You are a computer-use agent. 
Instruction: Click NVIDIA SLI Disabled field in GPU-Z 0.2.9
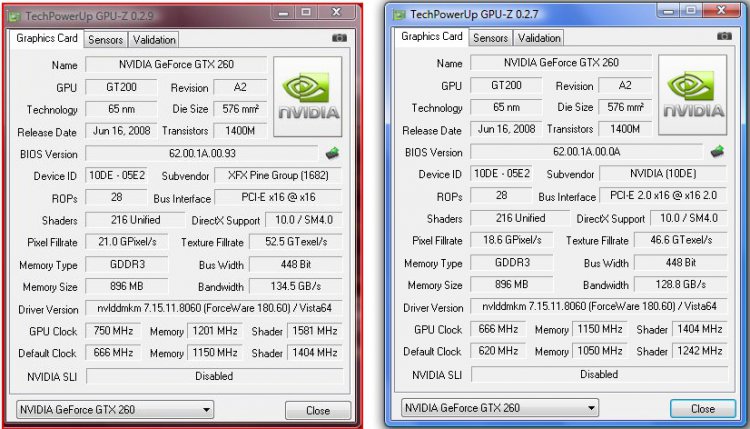click(x=214, y=376)
